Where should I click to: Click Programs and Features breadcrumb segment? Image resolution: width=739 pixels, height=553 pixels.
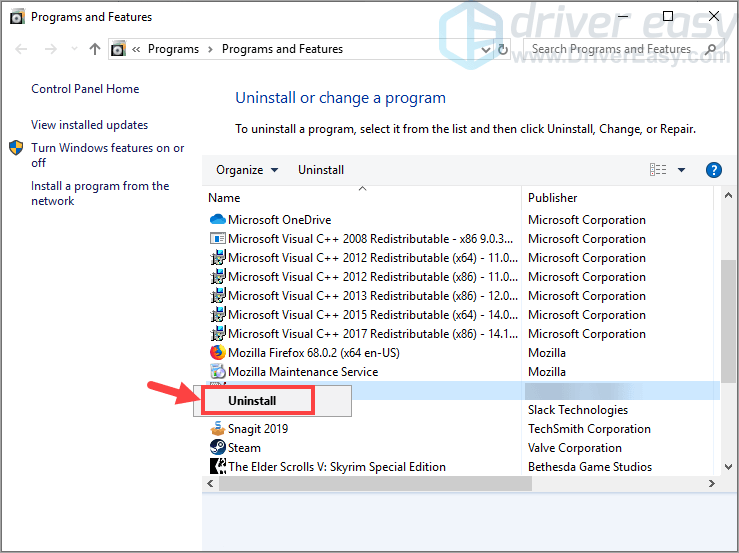pyautogui.click(x=282, y=49)
